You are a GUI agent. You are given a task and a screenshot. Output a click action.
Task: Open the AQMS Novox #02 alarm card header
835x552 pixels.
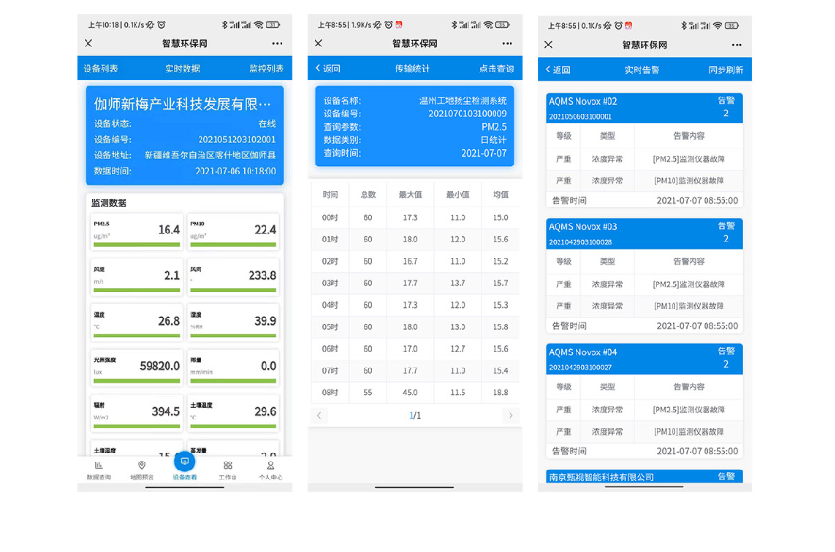coord(644,108)
